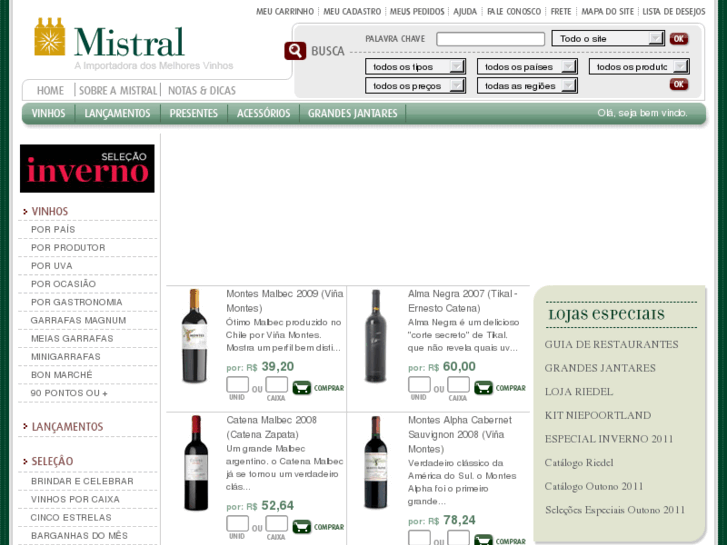Open Meu Cadastro link
Screen dimensions: 727x545
click(352, 12)
